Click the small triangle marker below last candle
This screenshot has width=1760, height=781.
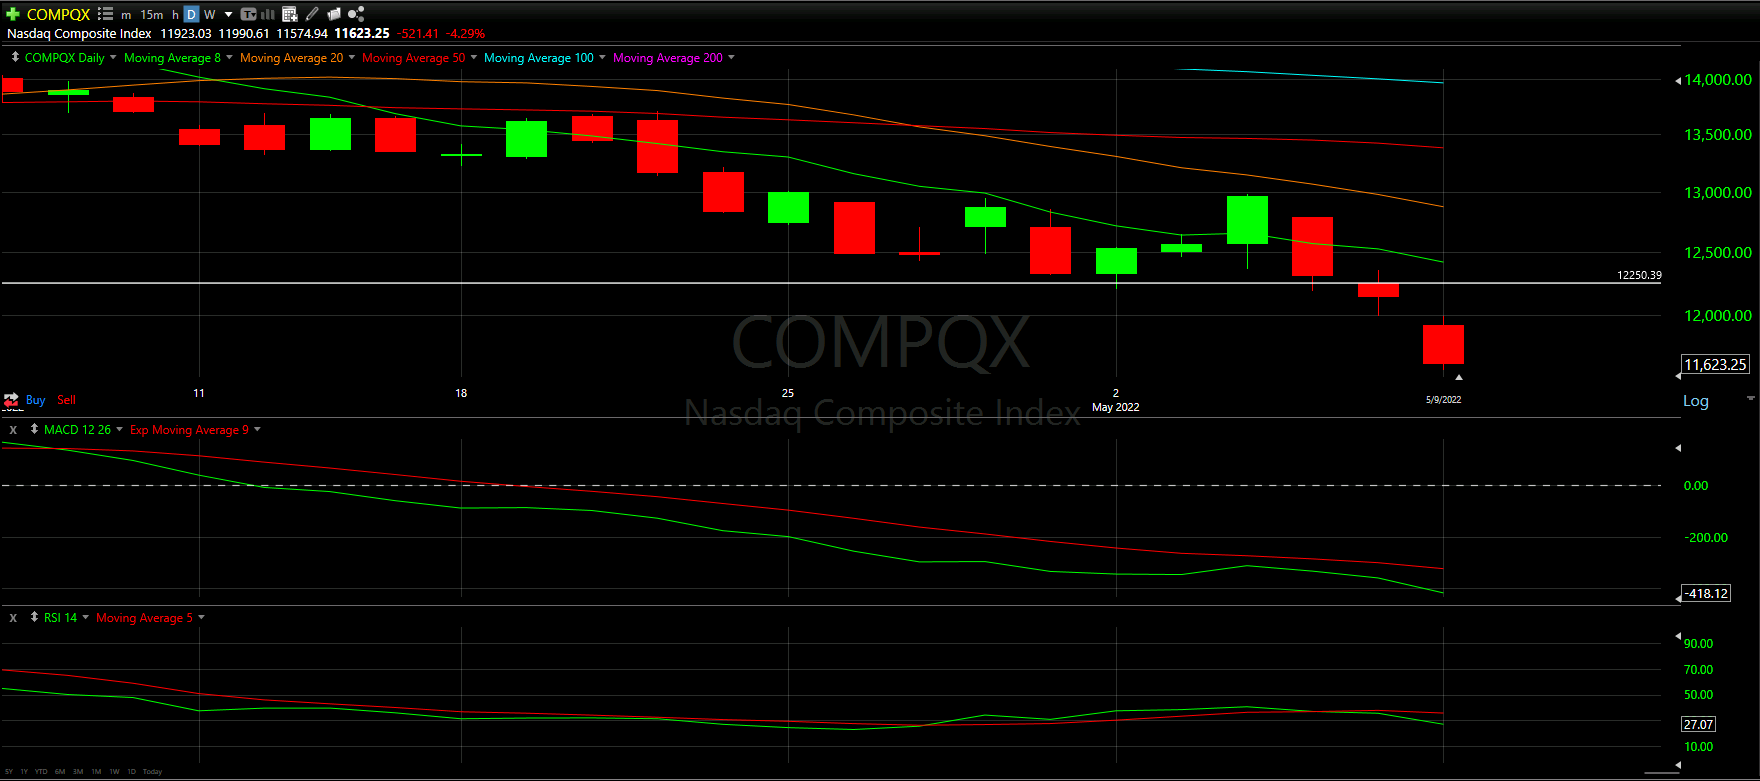pos(1459,377)
